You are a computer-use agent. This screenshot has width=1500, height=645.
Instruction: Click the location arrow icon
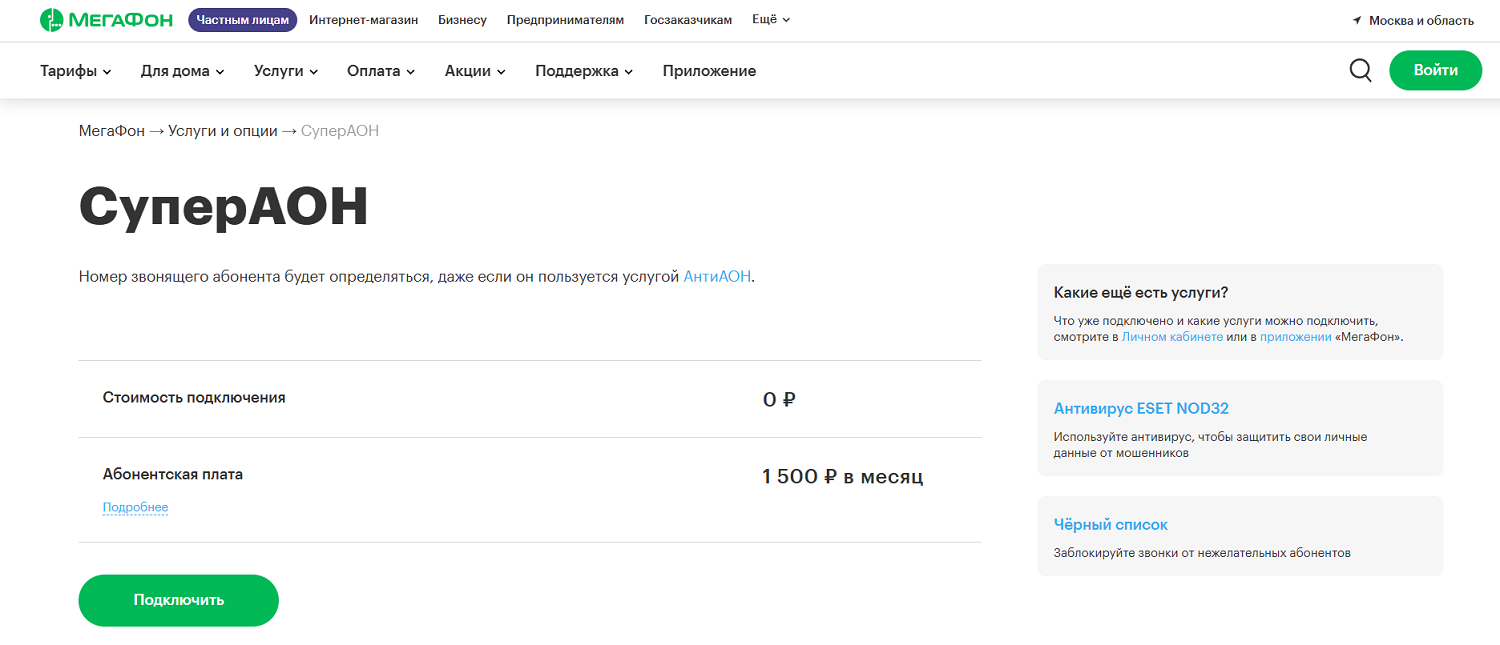1357,20
